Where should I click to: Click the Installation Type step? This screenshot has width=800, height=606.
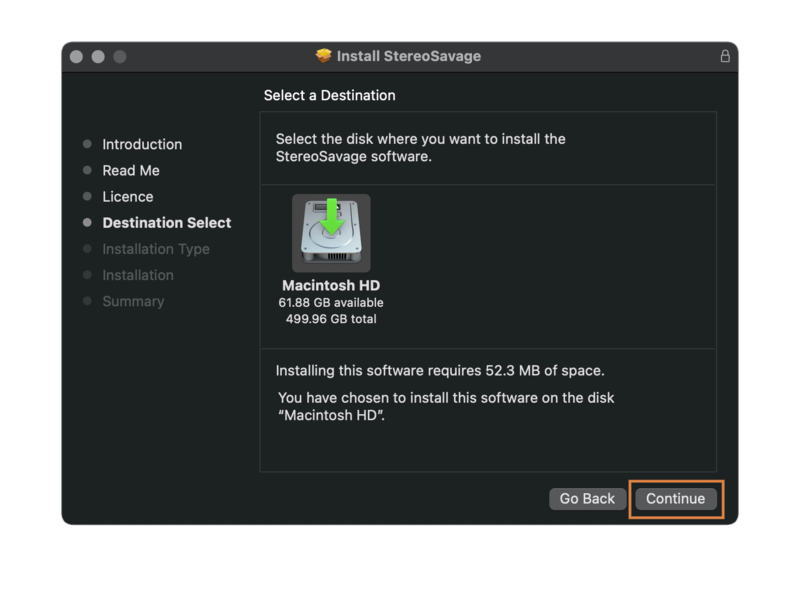(x=155, y=248)
